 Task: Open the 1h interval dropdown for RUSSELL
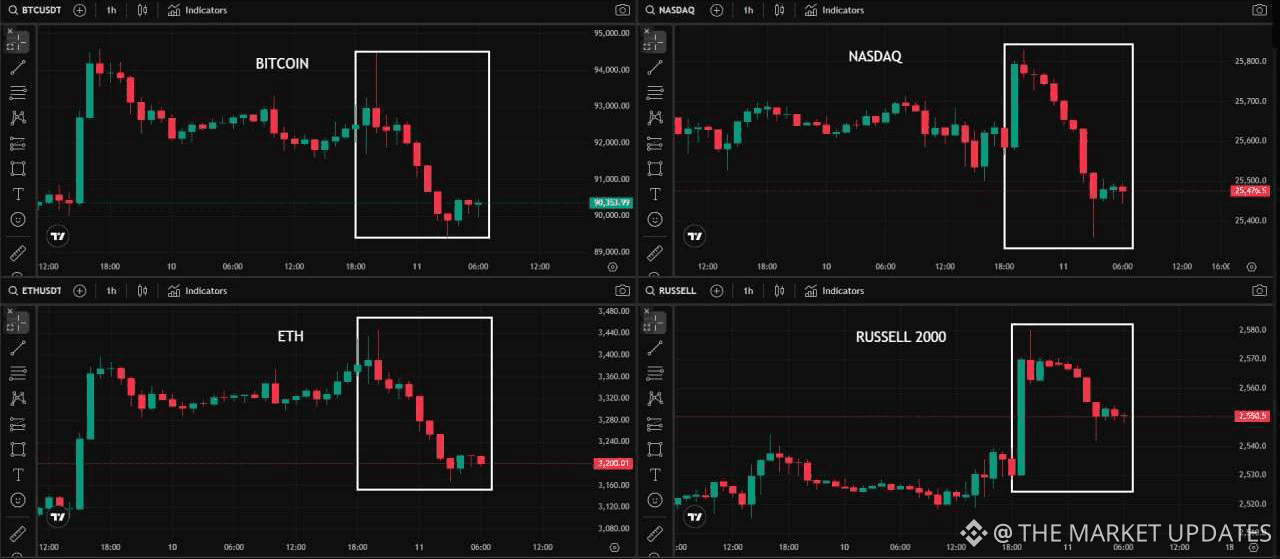click(x=748, y=291)
